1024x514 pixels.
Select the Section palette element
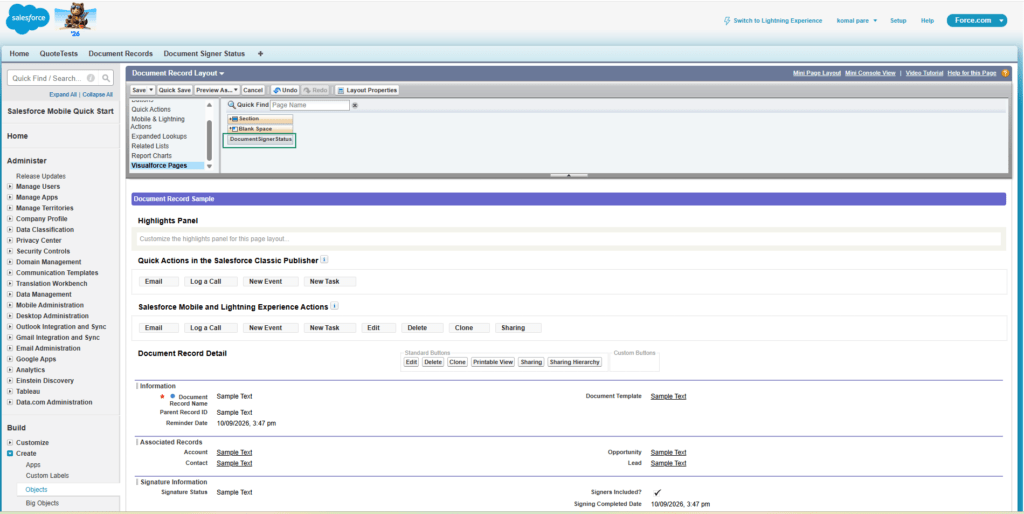[260, 119]
